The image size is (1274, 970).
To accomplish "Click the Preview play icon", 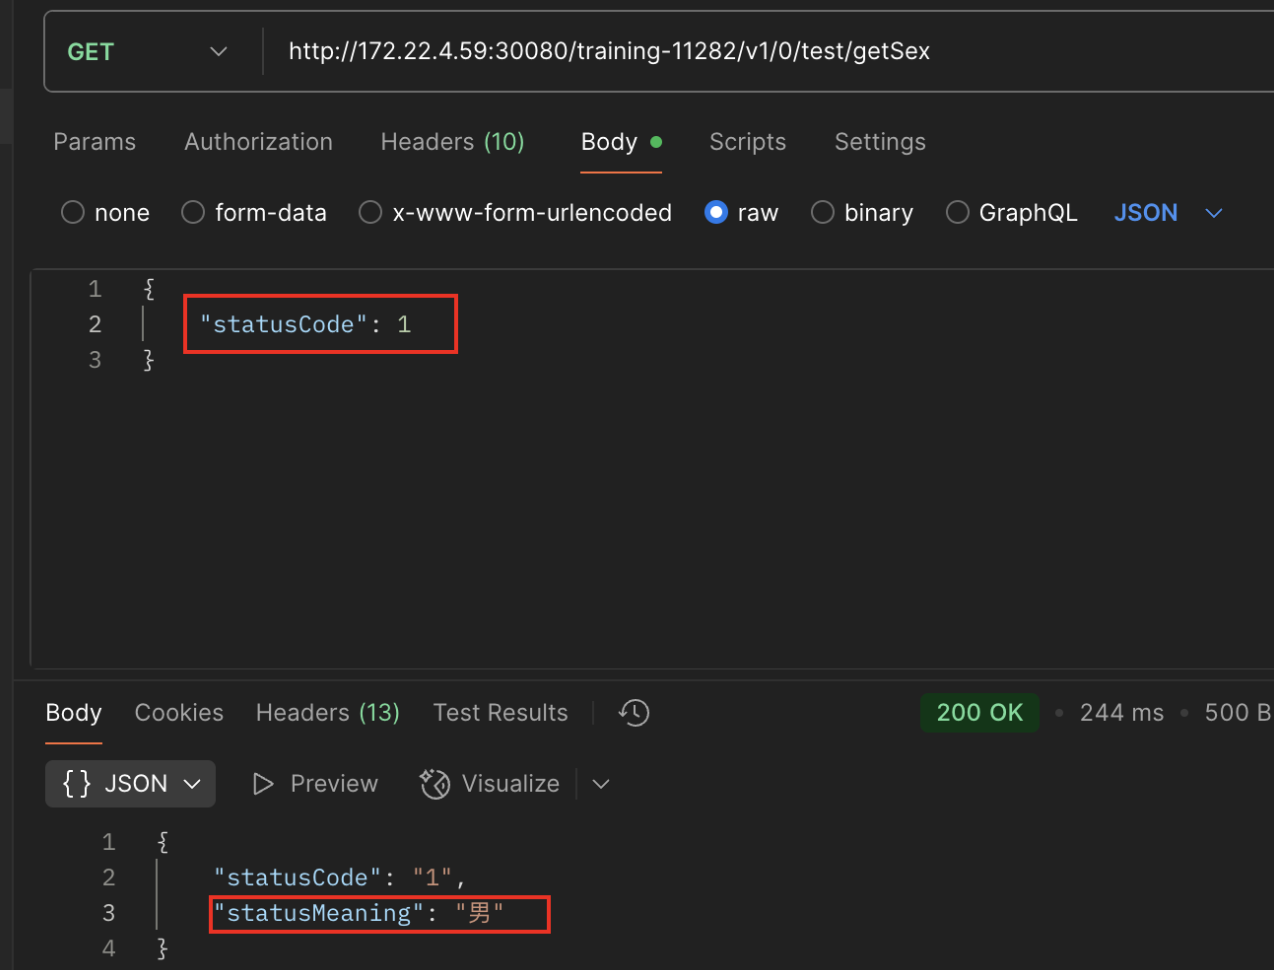I will point(263,784).
